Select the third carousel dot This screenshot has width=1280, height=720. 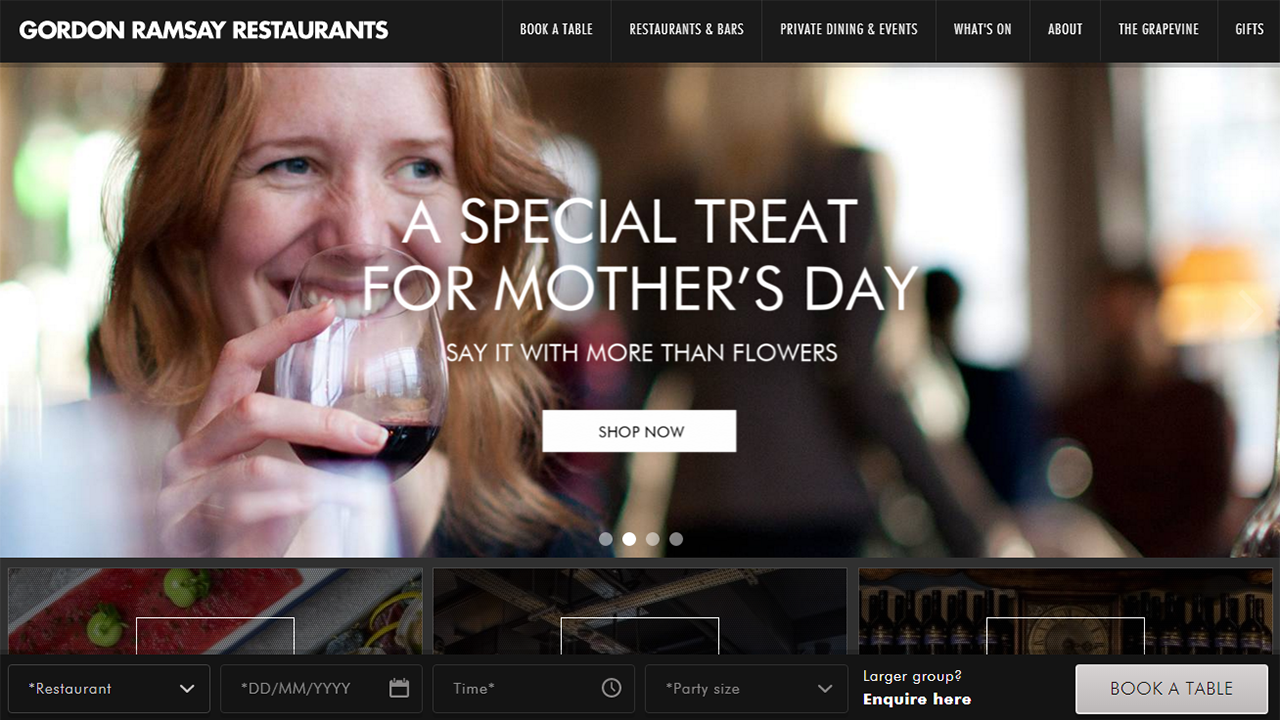pos(652,539)
